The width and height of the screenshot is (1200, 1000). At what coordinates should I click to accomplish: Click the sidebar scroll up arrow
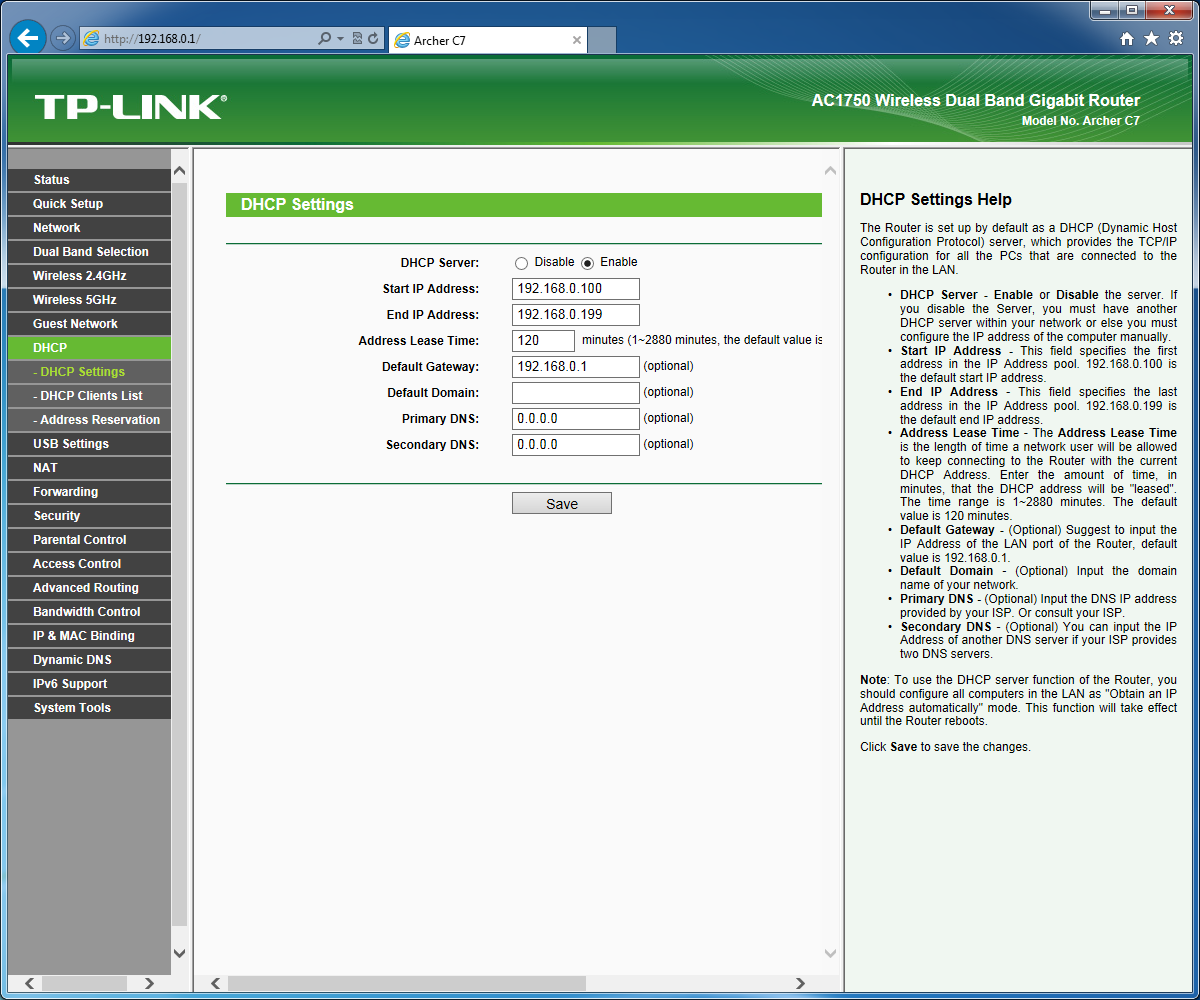(180, 170)
